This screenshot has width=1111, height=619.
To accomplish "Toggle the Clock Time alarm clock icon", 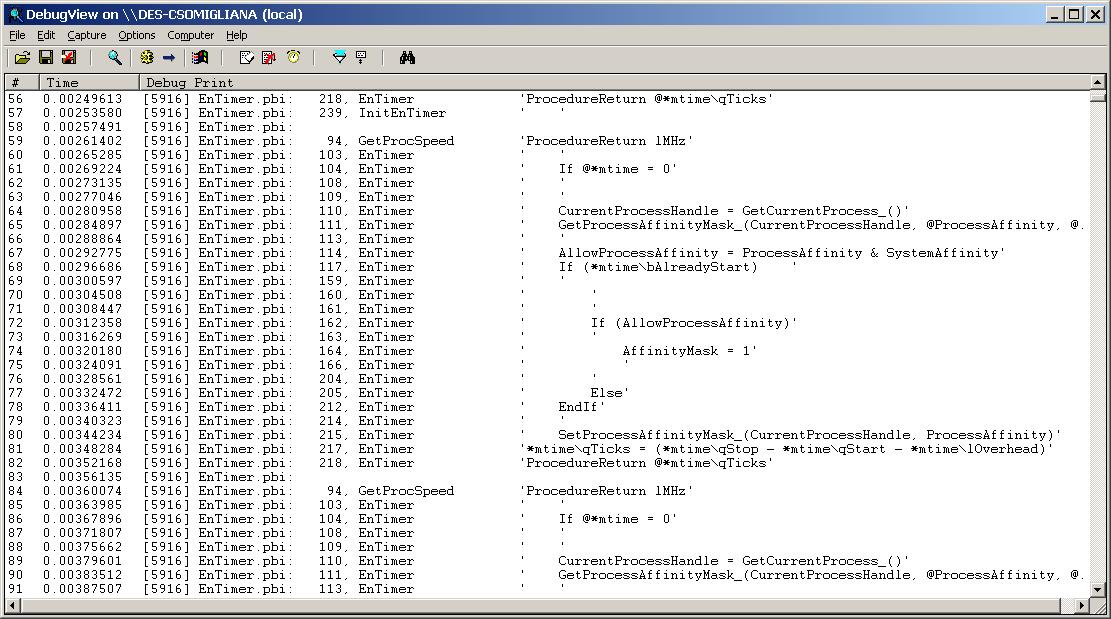I will coord(293,57).
